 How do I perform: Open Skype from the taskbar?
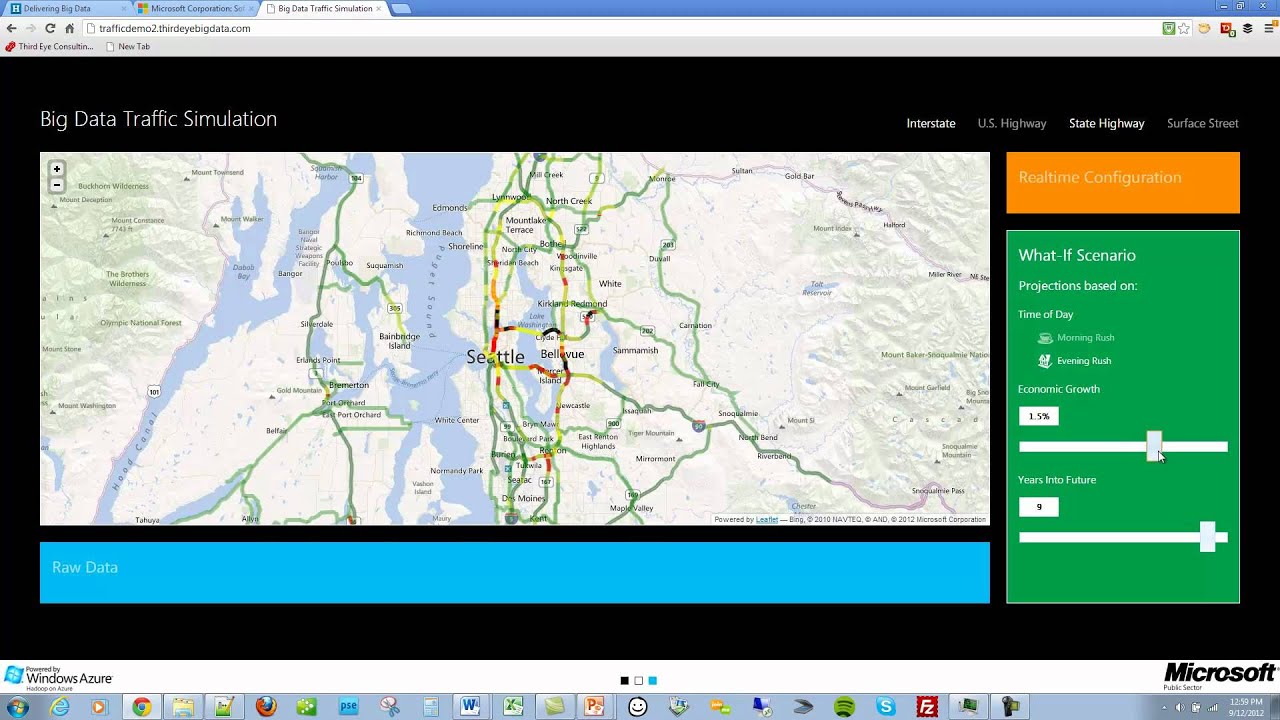(x=886, y=707)
